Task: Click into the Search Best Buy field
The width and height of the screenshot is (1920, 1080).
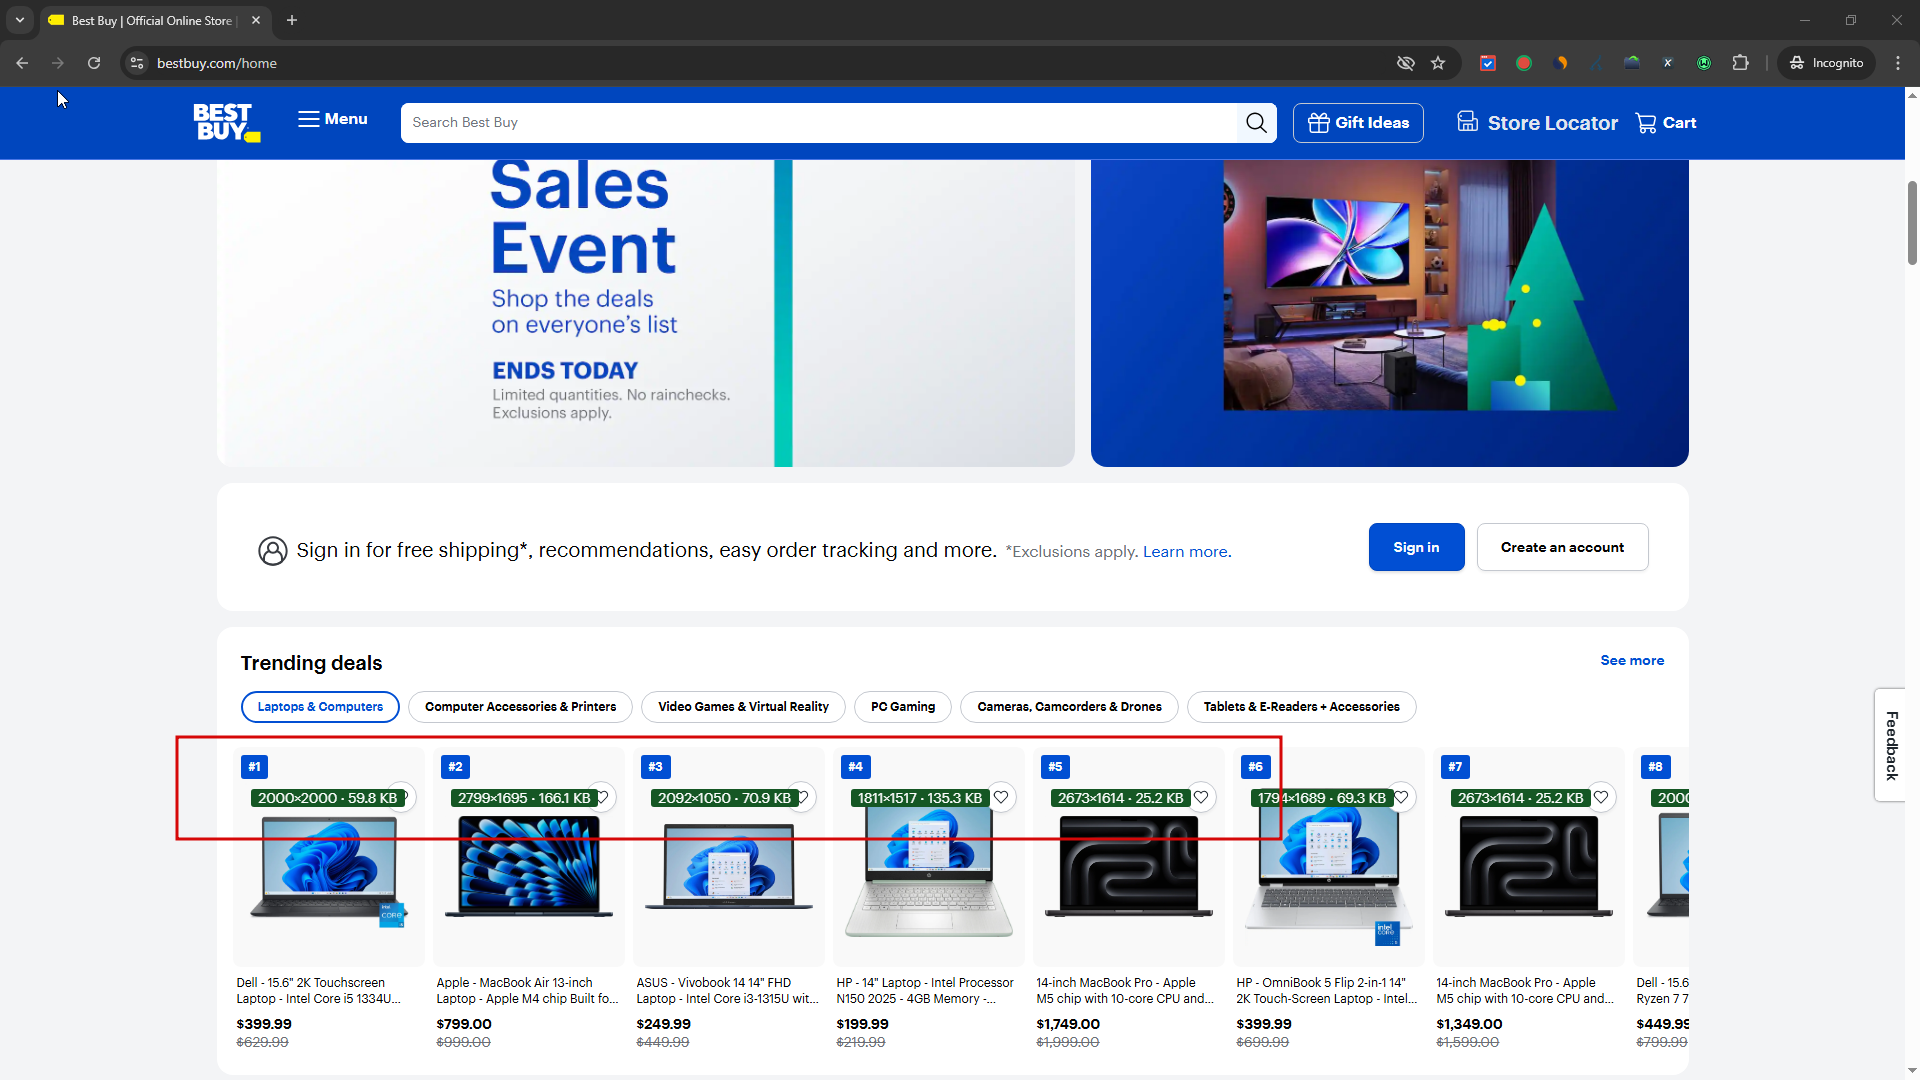Action: (x=818, y=123)
